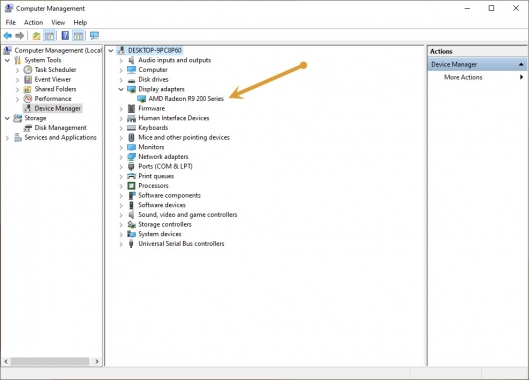Expand the Event Viewer node
This screenshot has width=529, height=380.
point(18,80)
